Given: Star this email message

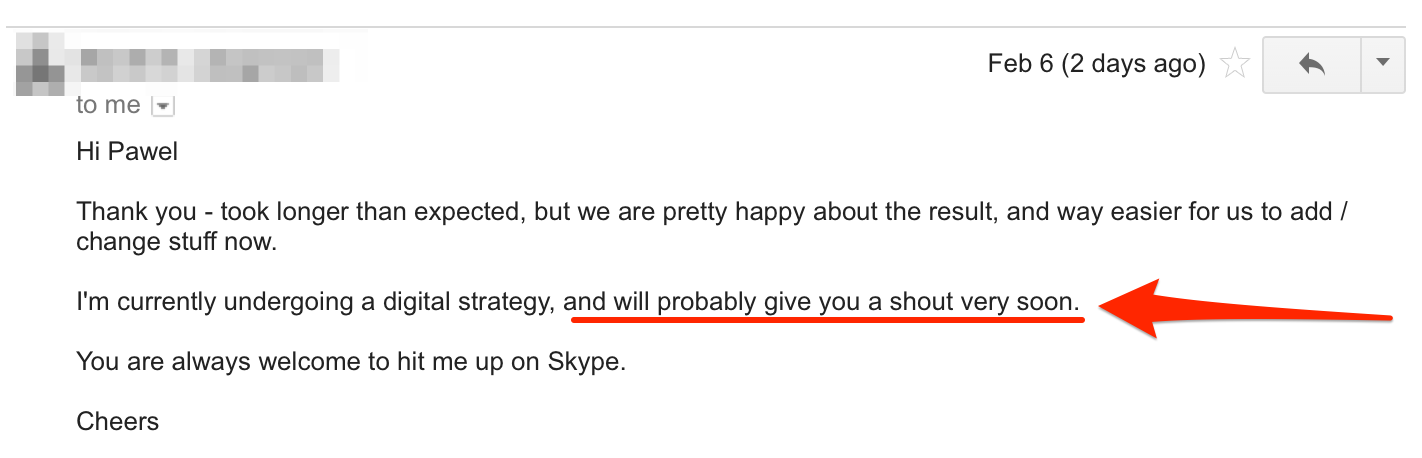Looking at the screenshot, I should pos(1236,65).
